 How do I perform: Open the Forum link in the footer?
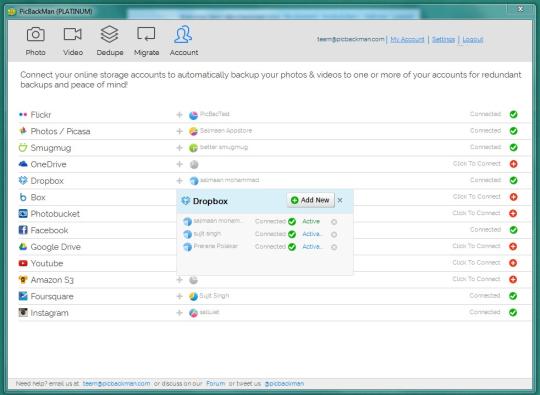tap(216, 383)
